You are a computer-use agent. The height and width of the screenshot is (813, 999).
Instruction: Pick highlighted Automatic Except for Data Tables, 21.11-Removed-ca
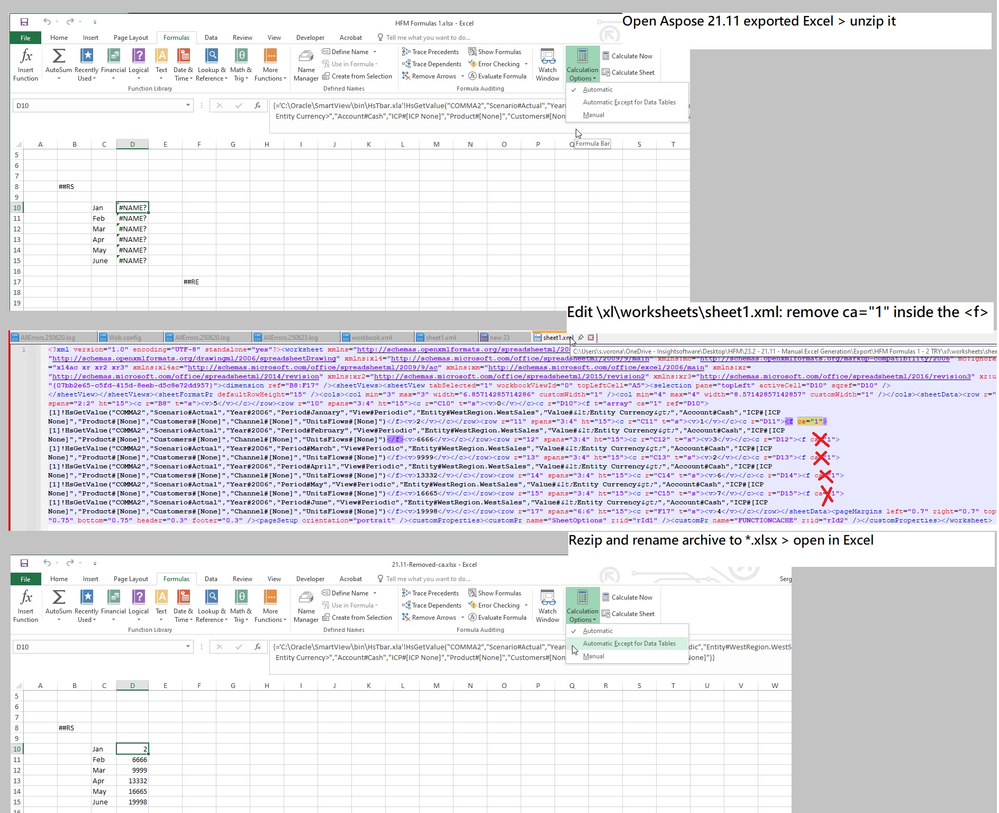tap(627, 644)
